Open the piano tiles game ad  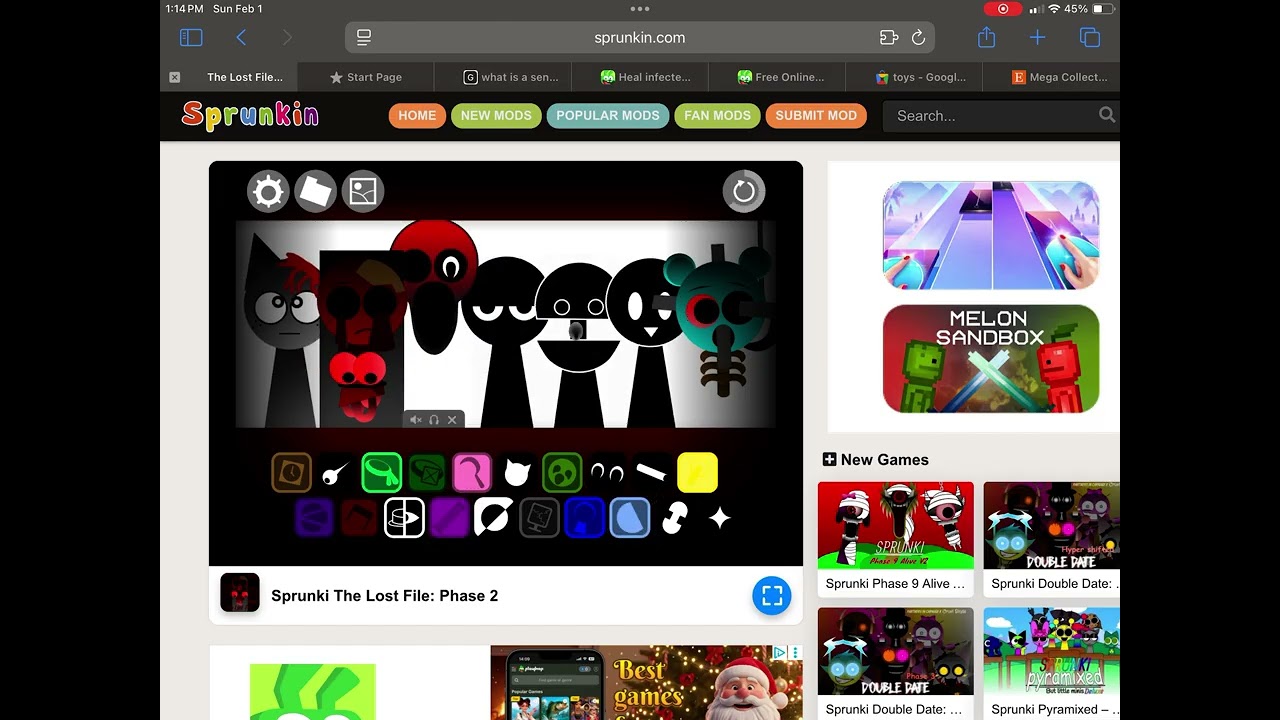pos(991,235)
